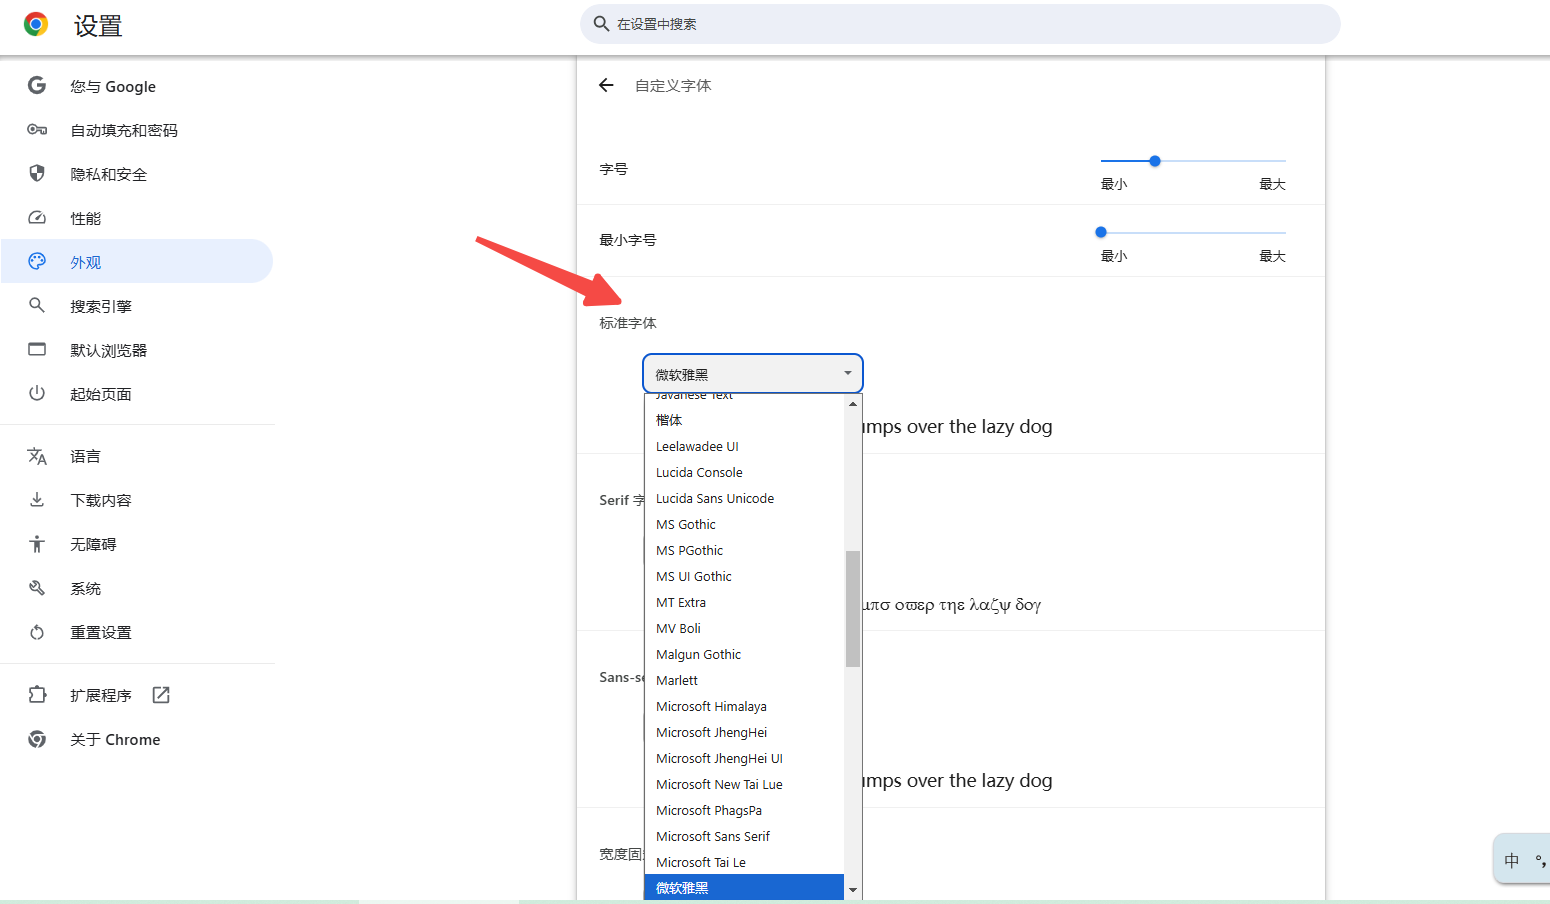The width and height of the screenshot is (1550, 904).
Task: Click the shield icon for privacy and security
Action: 37,174
